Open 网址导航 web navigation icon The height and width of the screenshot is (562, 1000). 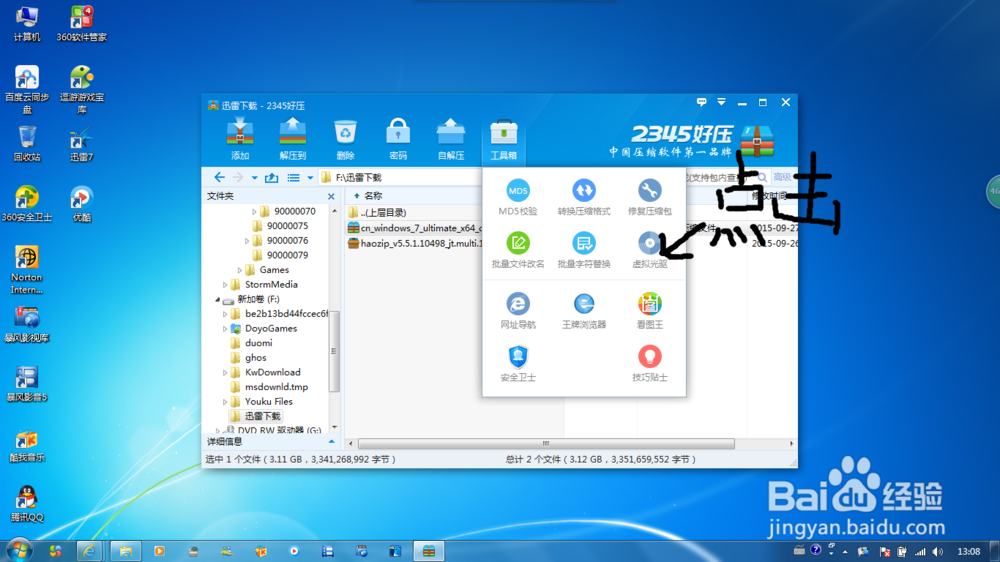coord(518,311)
